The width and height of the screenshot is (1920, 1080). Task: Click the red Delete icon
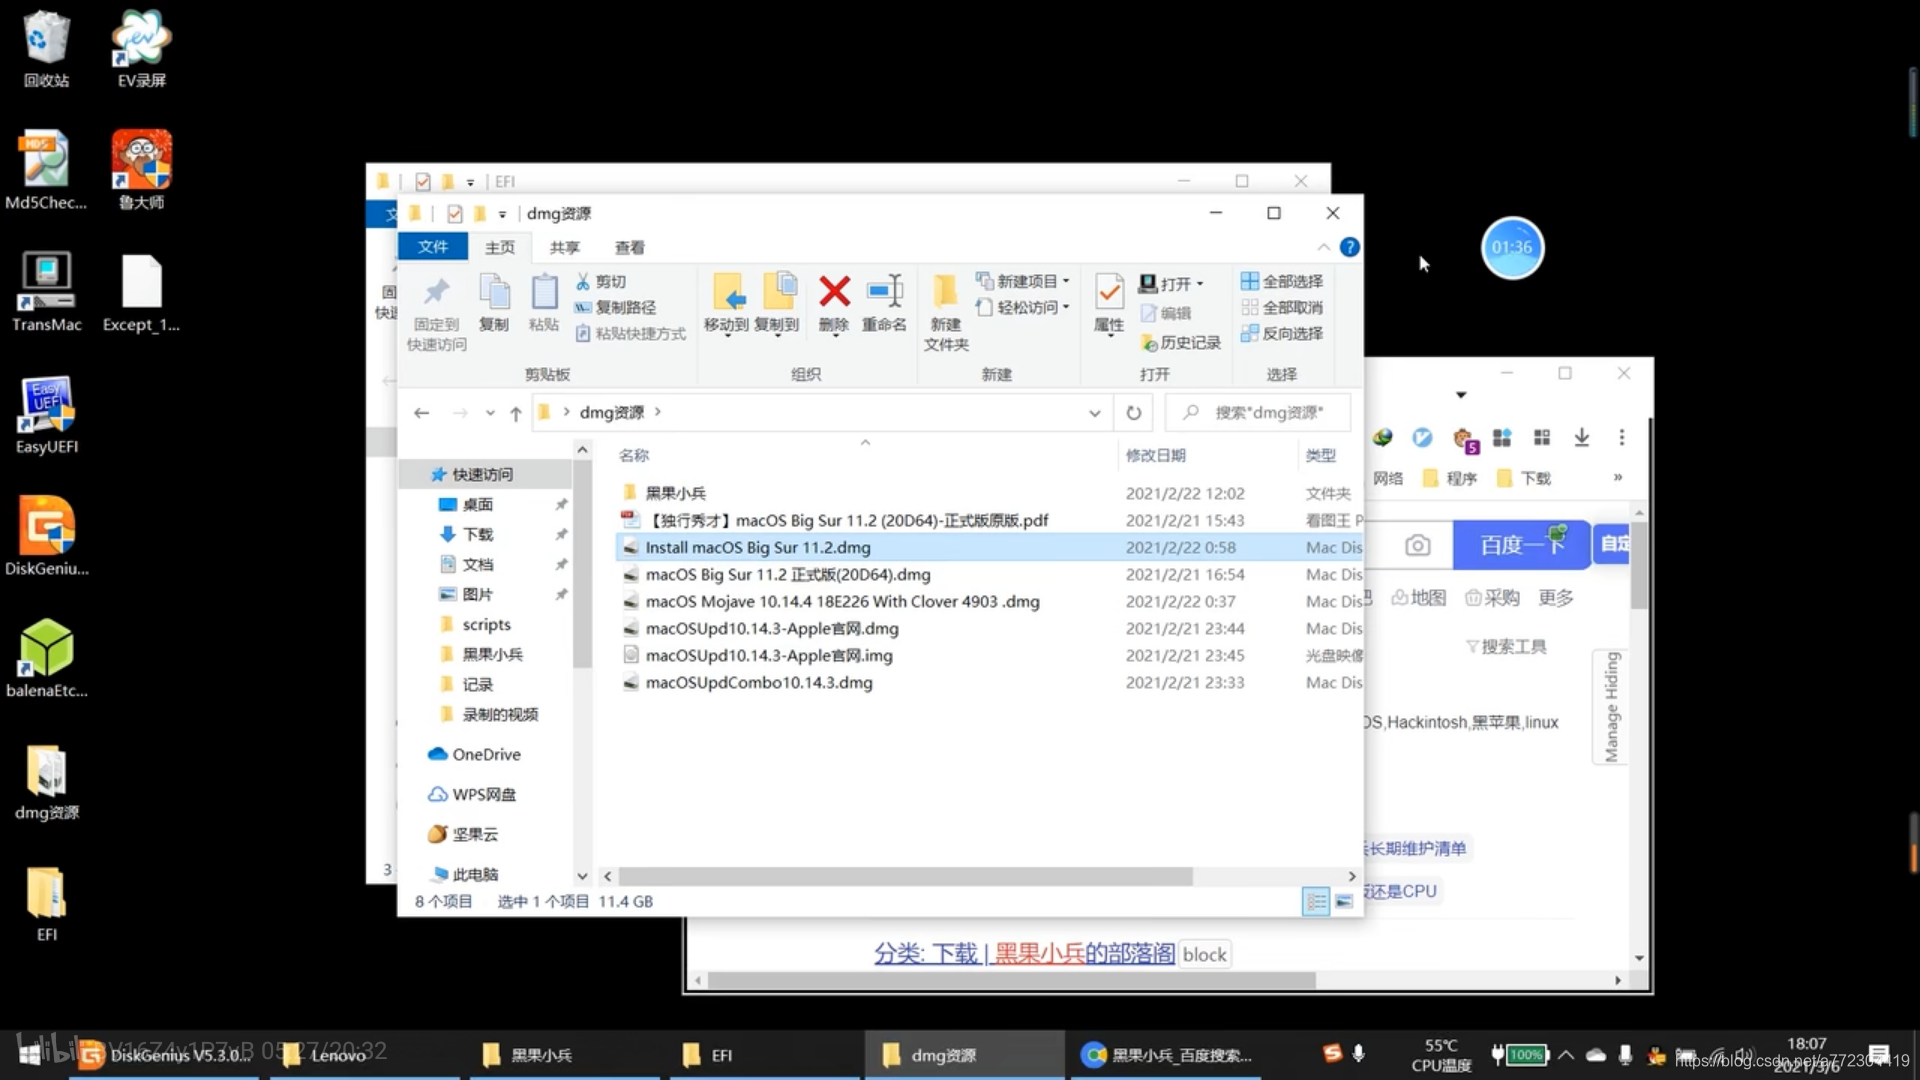click(x=834, y=292)
